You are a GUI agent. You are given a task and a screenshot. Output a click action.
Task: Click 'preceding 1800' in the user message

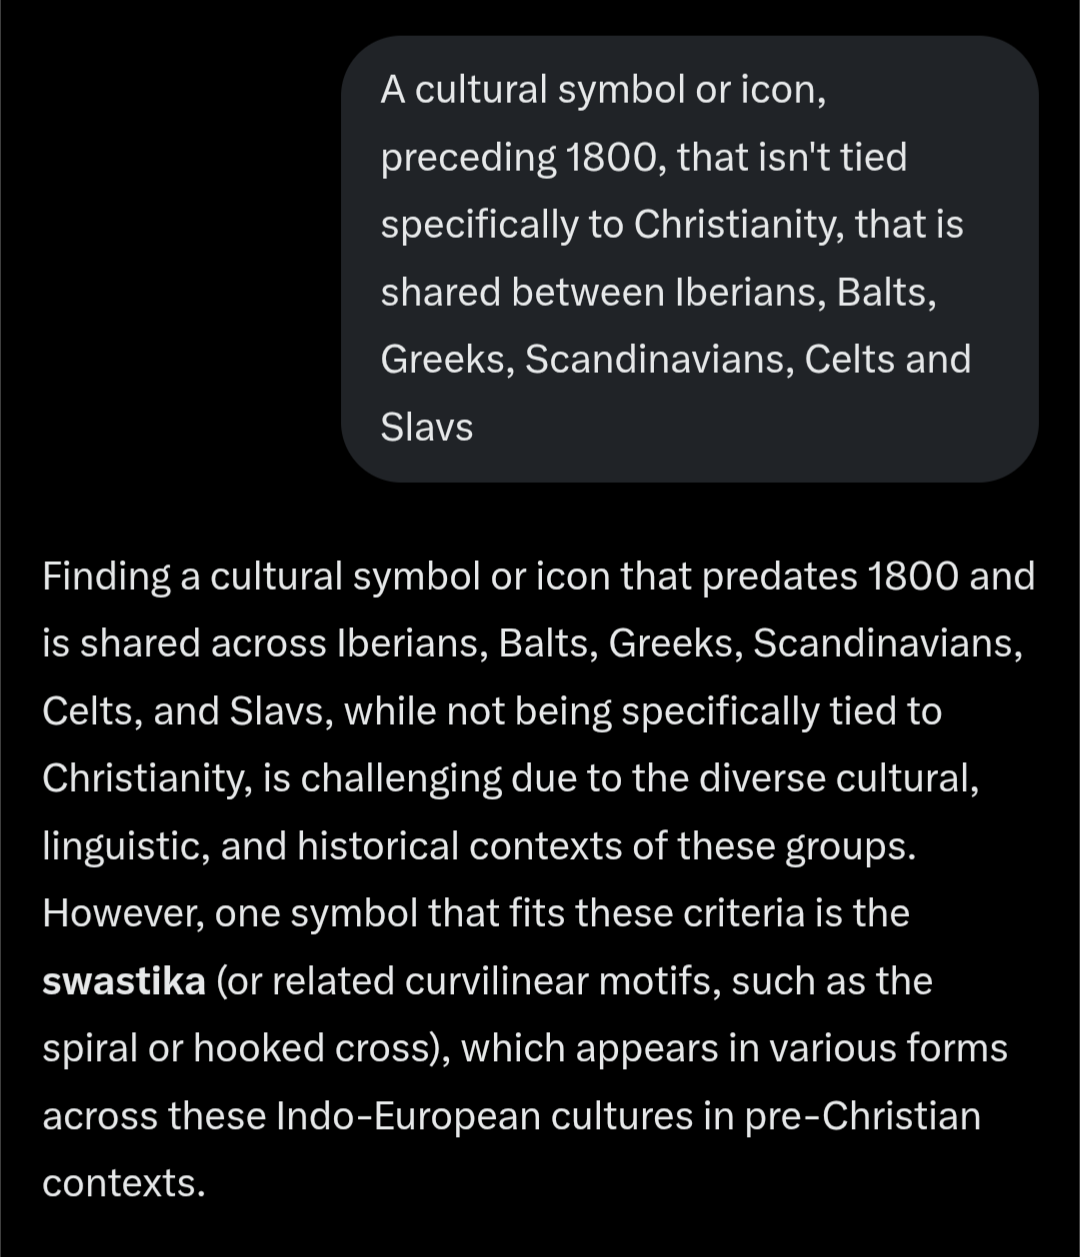[518, 158]
